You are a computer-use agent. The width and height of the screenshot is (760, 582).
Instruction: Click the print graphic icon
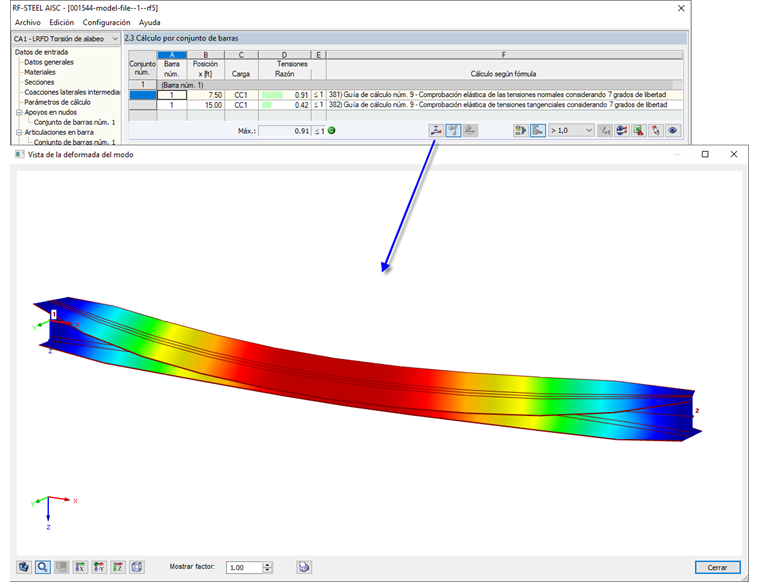(x=304, y=566)
